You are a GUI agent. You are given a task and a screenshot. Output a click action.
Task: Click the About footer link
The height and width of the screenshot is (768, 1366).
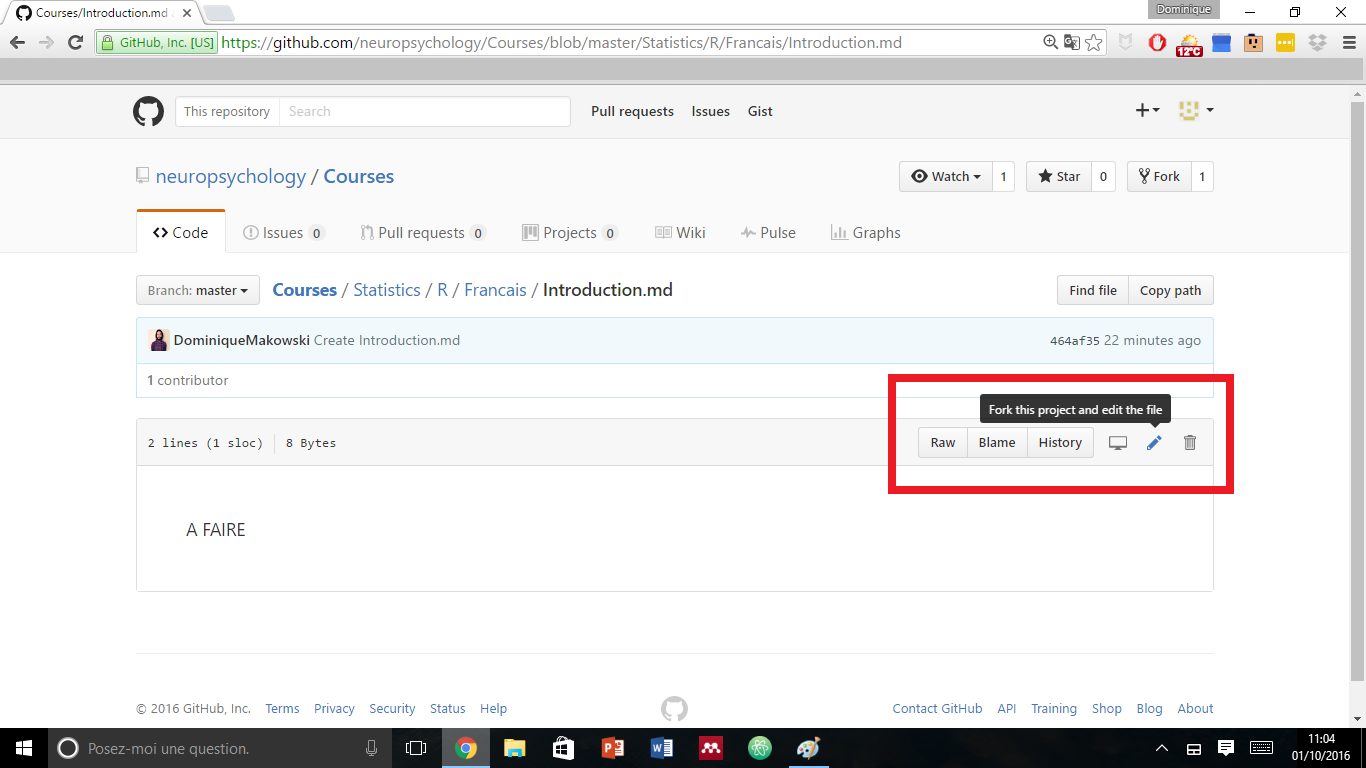tap(1195, 708)
